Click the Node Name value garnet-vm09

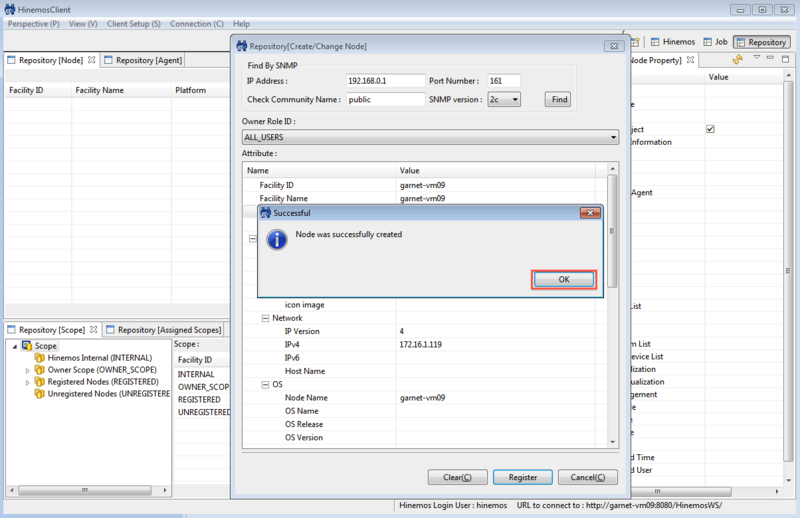tap(422, 398)
